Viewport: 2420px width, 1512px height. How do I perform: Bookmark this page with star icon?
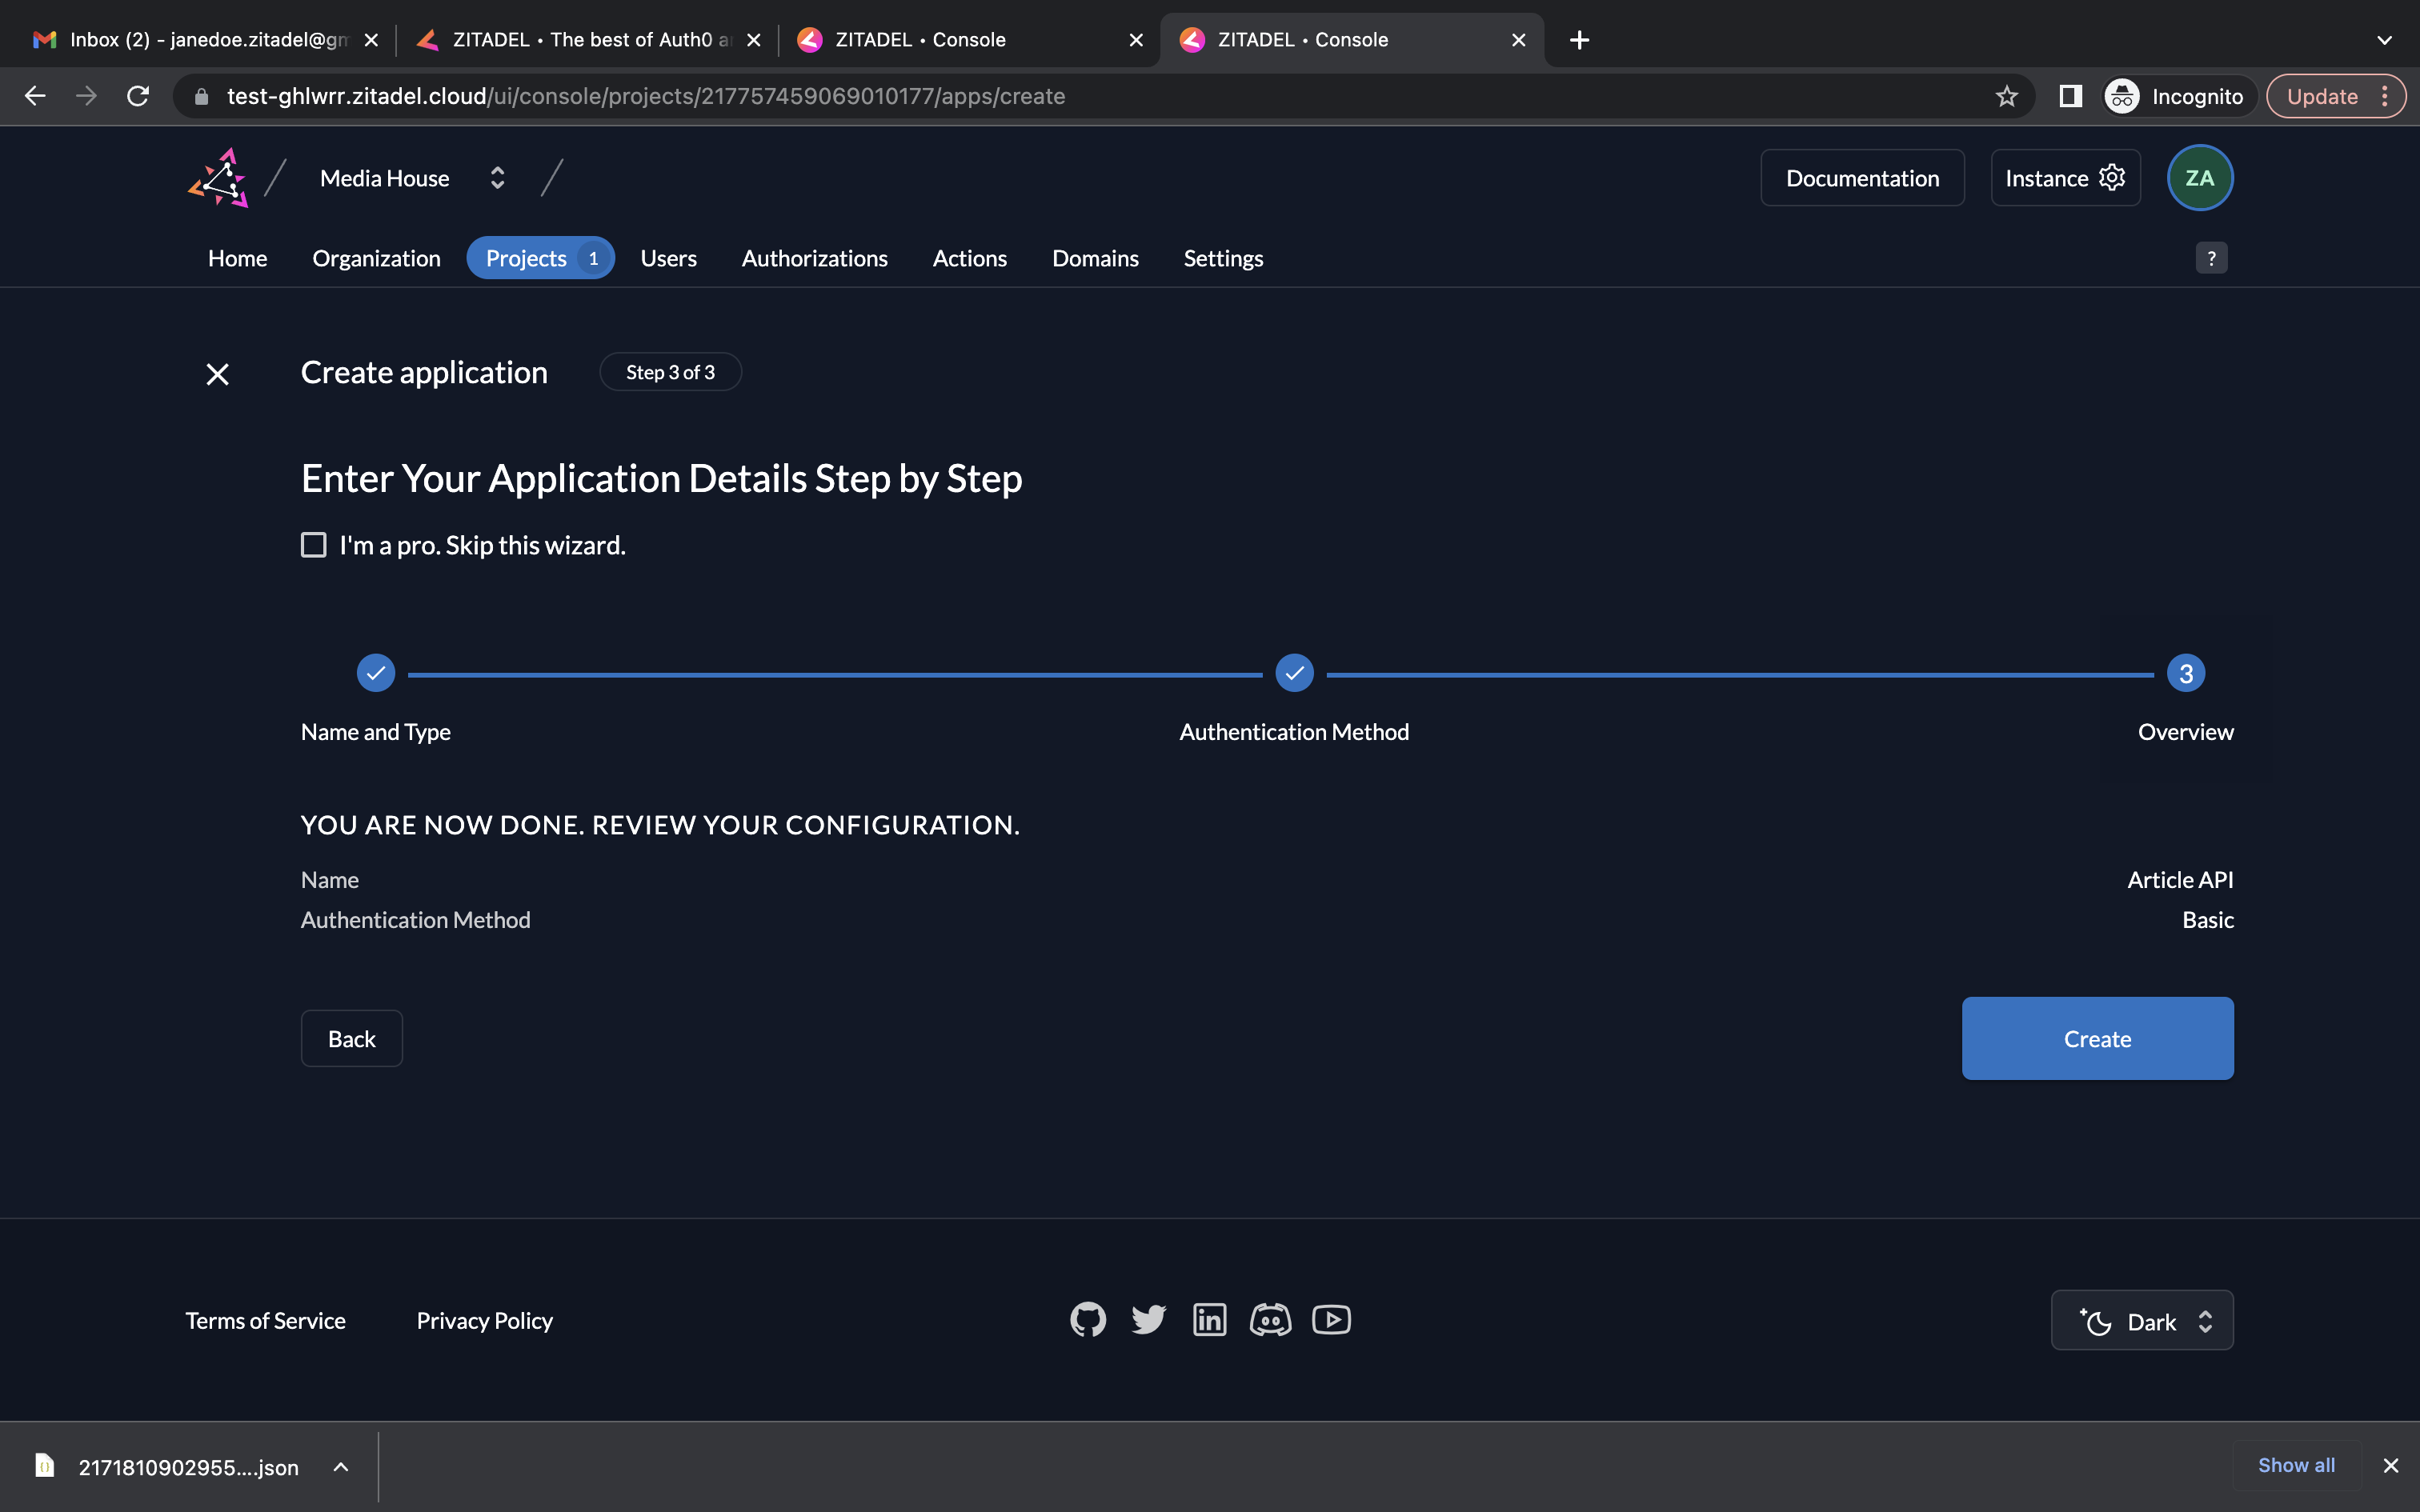pyautogui.click(x=2006, y=96)
